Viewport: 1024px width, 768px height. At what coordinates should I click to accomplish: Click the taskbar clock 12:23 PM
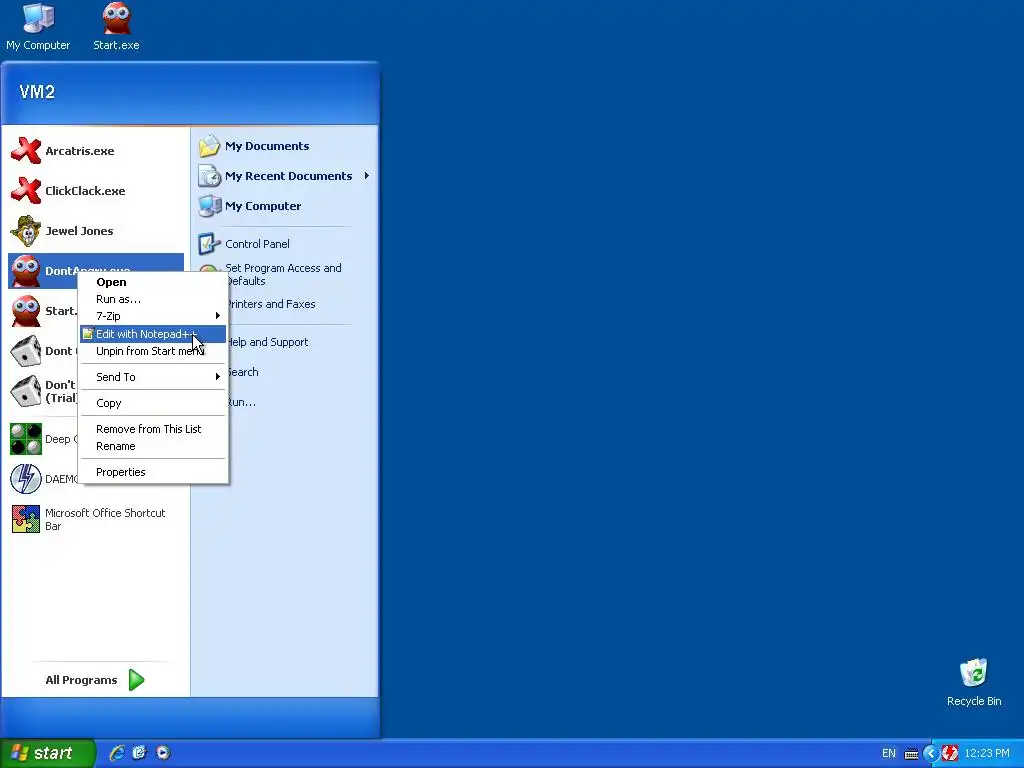pyautogui.click(x=987, y=754)
